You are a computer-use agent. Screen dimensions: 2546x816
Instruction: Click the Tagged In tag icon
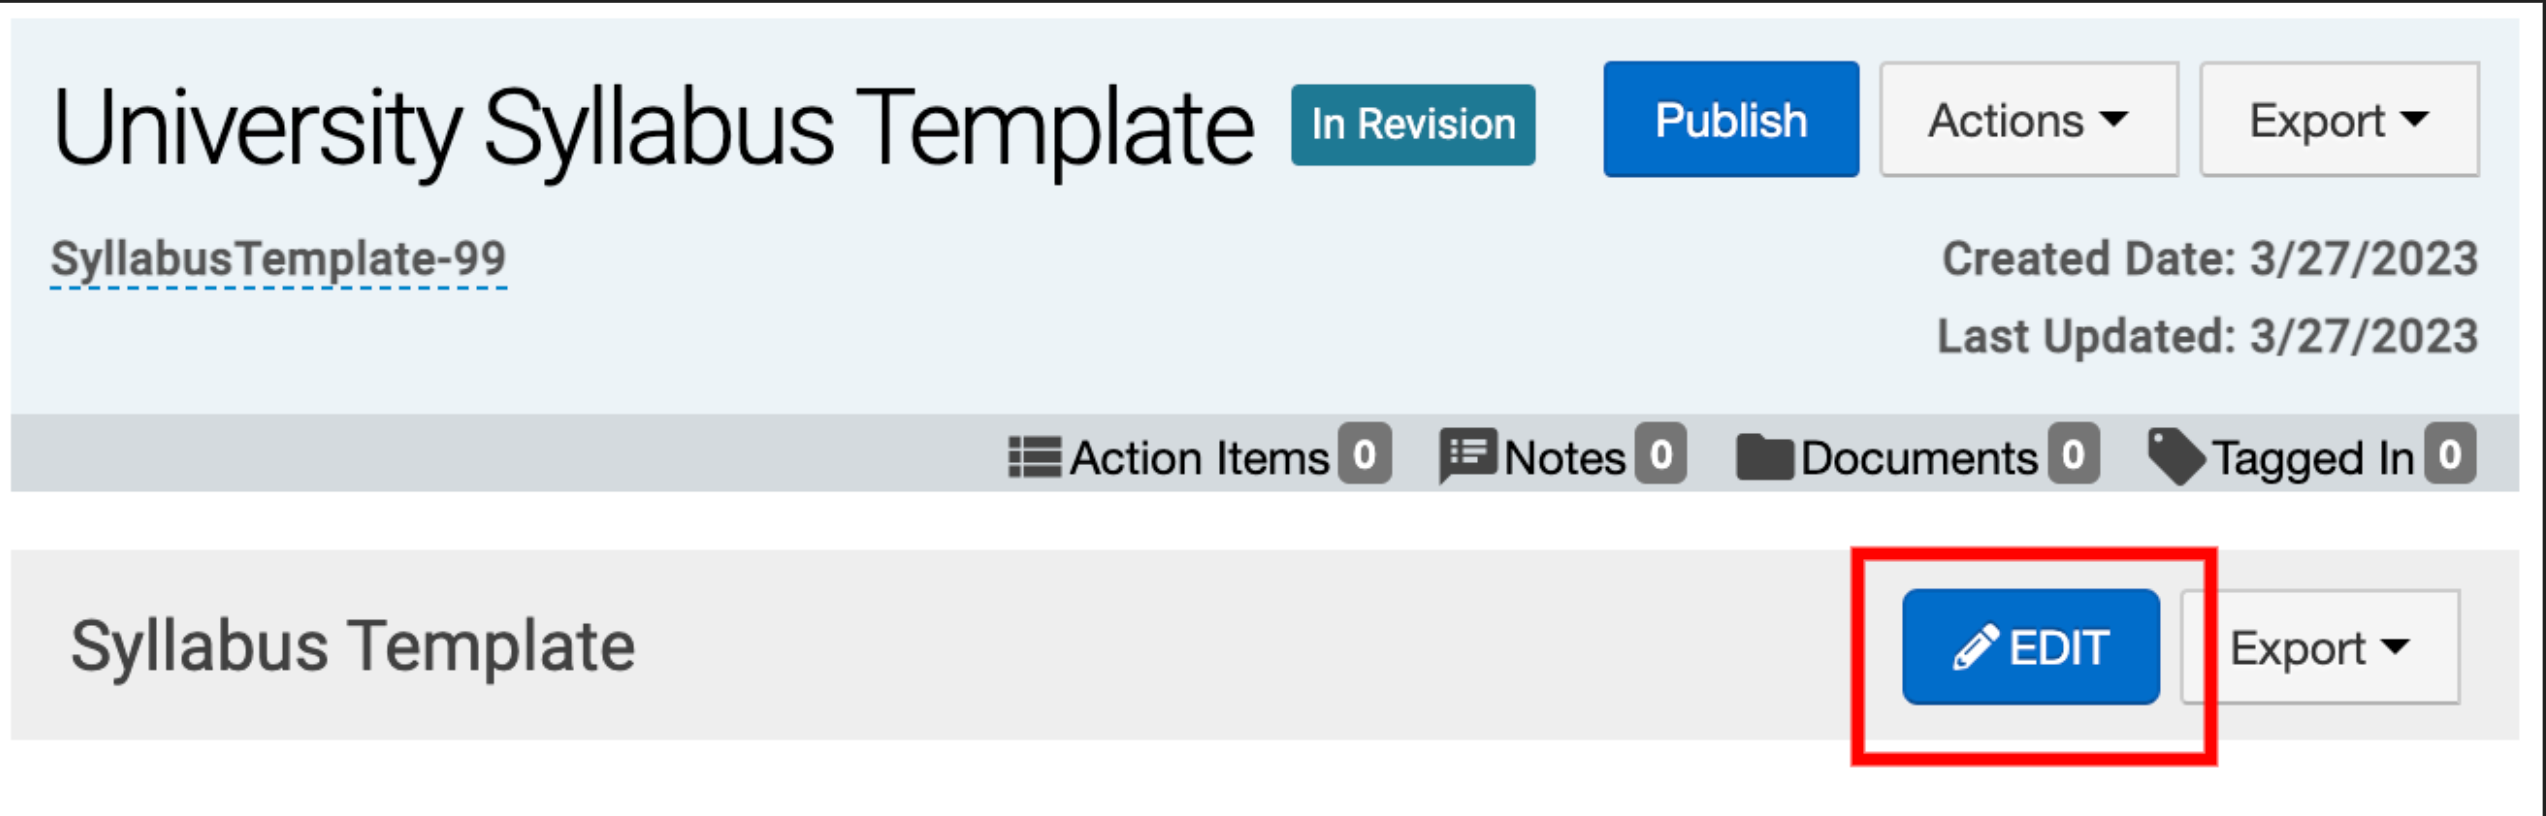[x=2175, y=457]
